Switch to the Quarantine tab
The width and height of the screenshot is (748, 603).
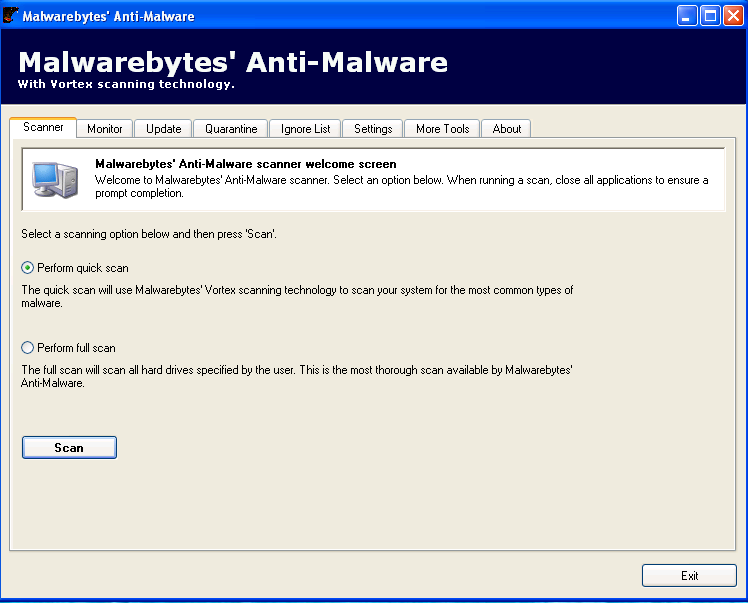click(231, 129)
